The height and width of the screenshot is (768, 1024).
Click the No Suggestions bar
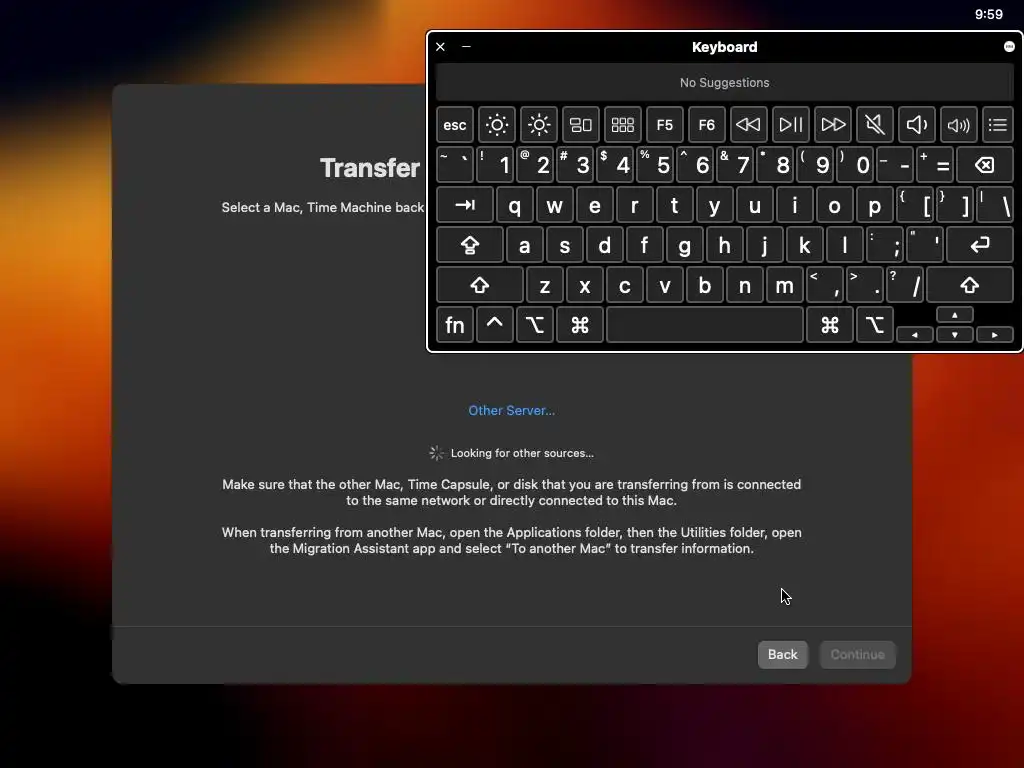point(724,82)
